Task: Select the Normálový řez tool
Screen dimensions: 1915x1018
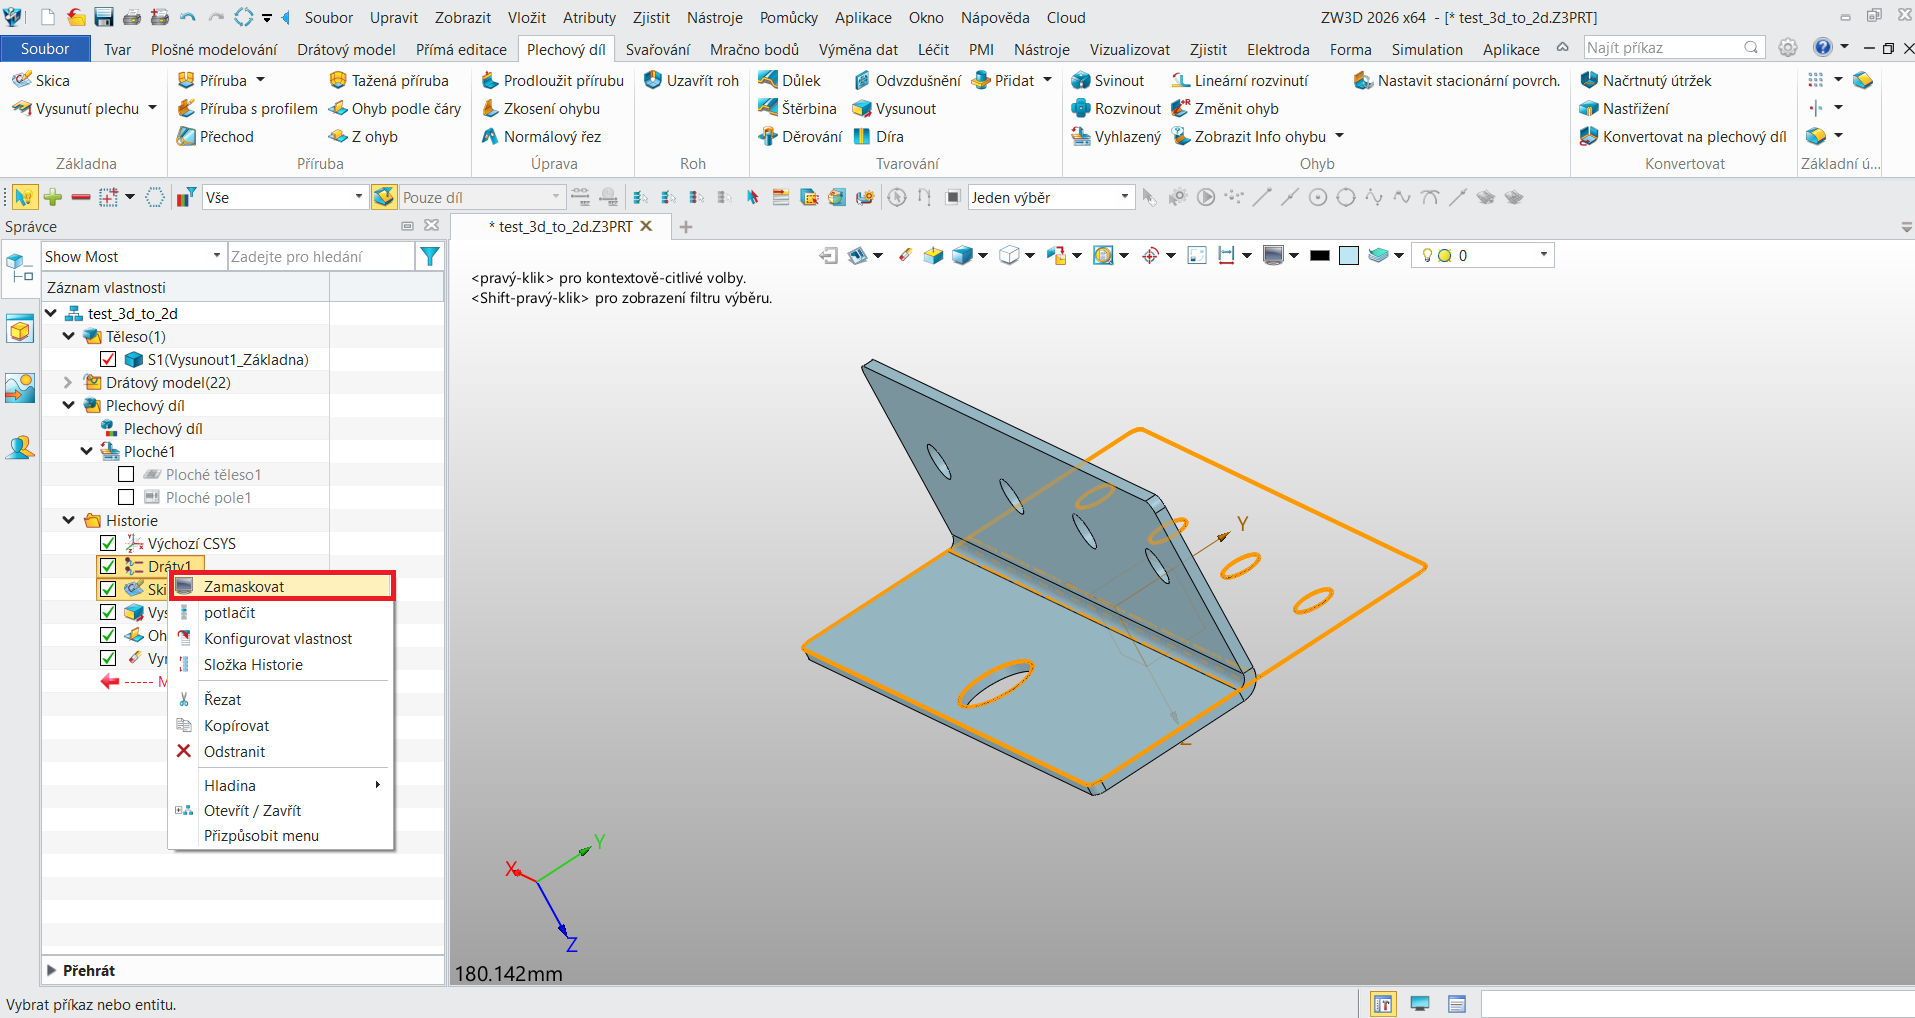Action: pos(541,136)
